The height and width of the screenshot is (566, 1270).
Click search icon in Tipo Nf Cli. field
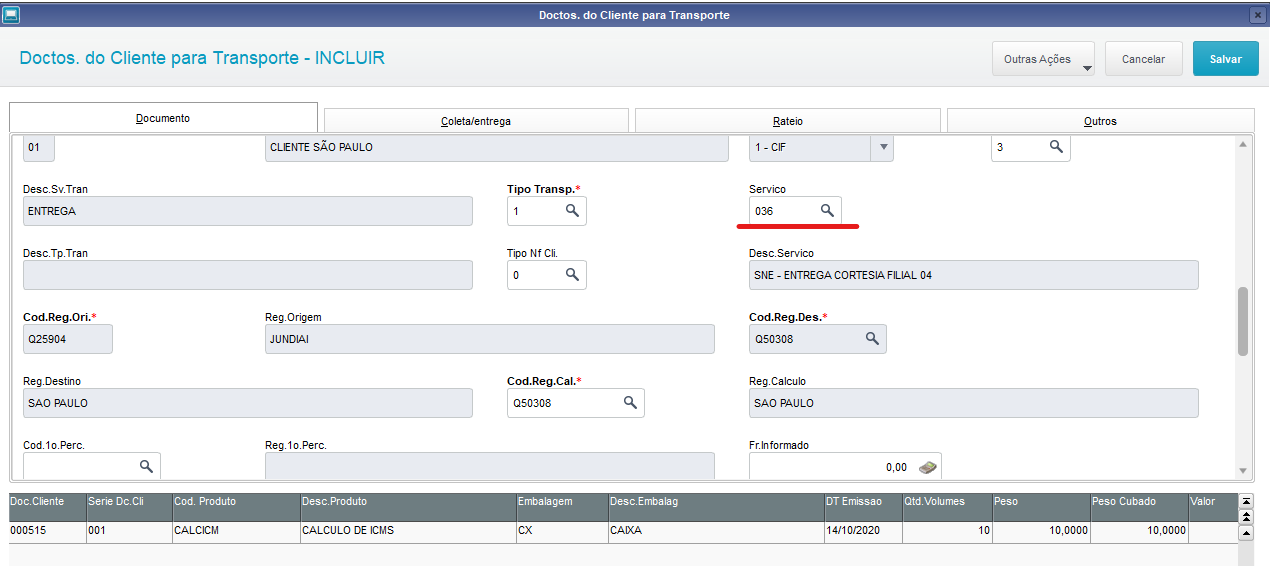pos(572,274)
